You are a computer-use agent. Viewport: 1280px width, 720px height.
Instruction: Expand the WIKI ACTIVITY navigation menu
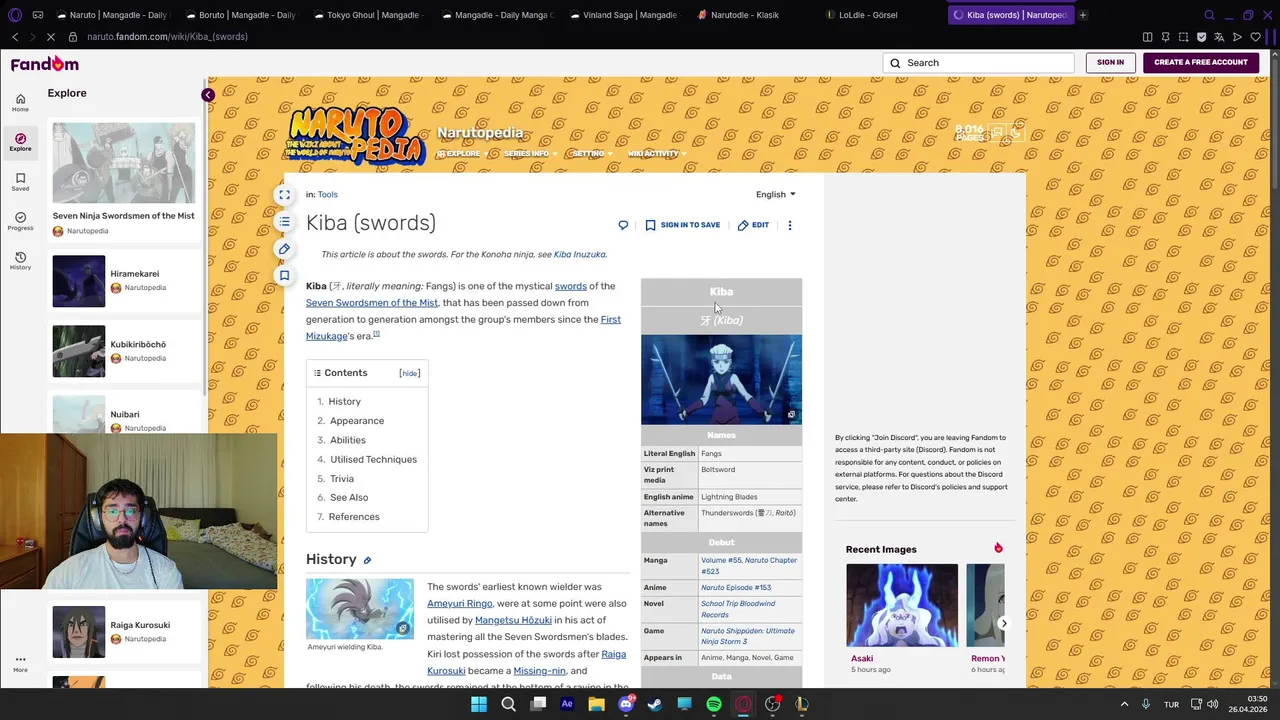(x=657, y=154)
